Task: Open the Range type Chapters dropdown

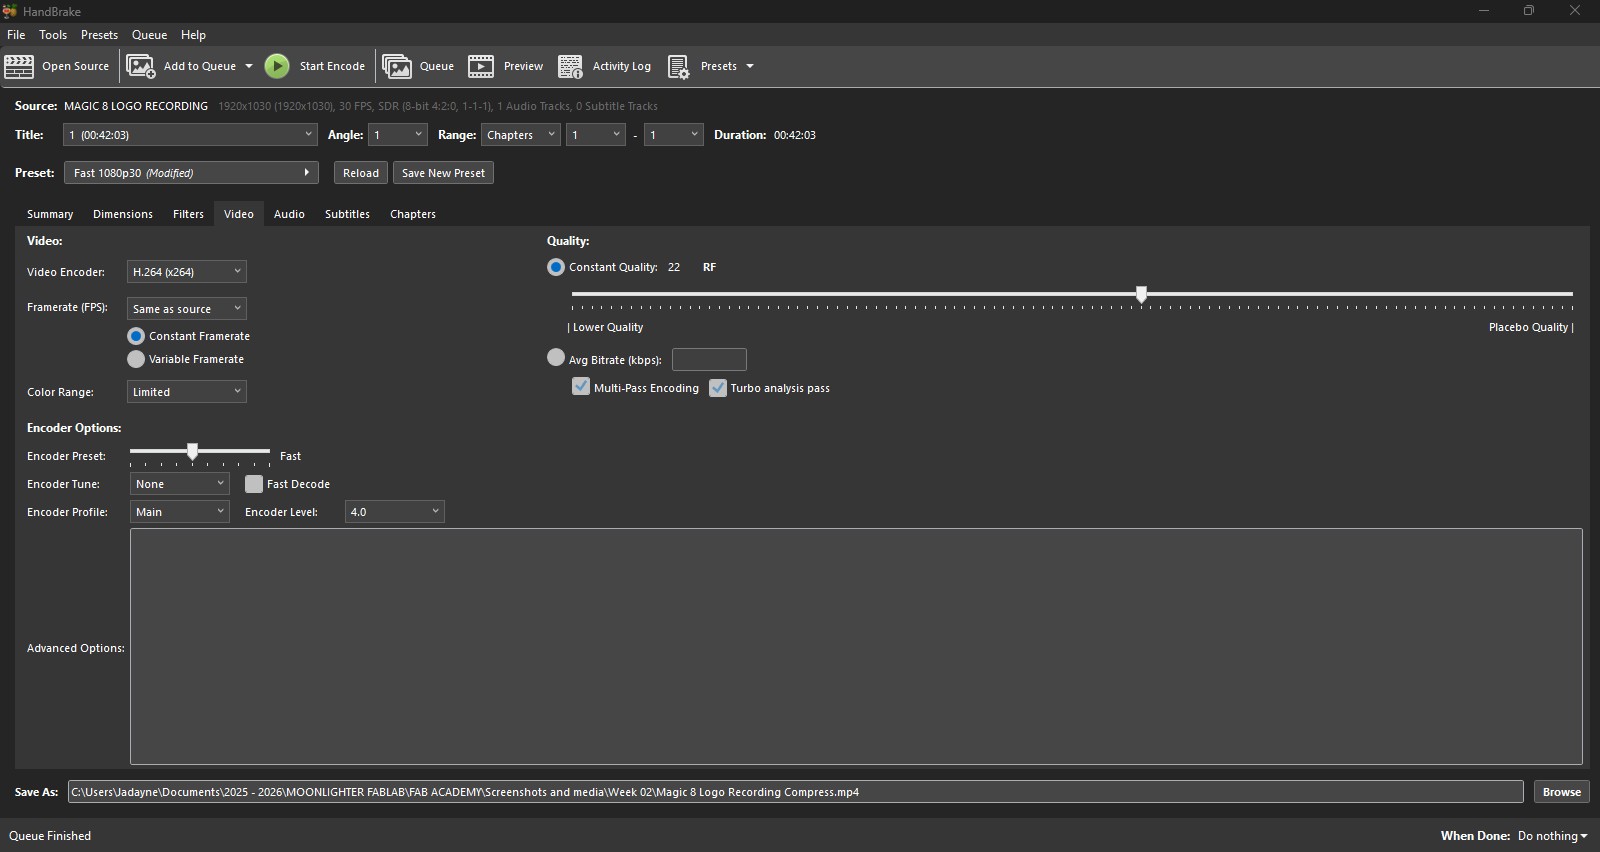Action: (520, 135)
